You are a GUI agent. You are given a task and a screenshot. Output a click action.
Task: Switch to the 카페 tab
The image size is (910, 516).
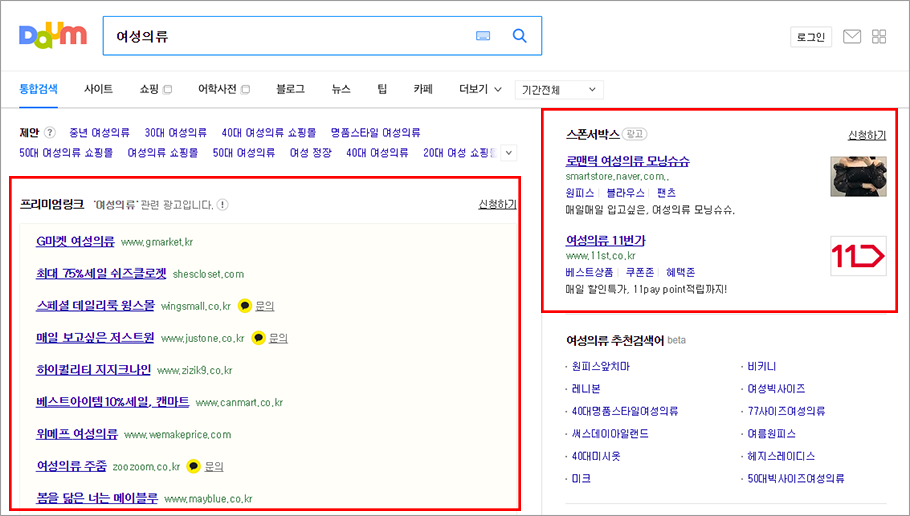(x=423, y=89)
